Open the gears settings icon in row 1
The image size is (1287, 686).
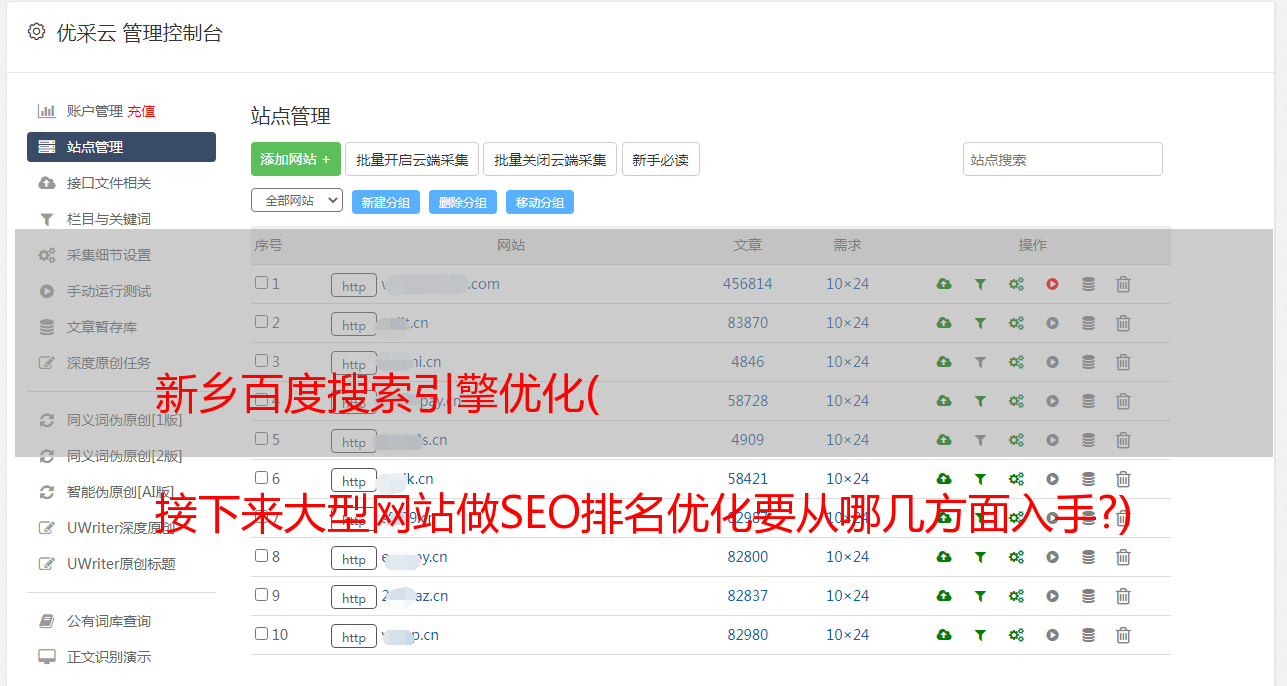coord(1016,284)
